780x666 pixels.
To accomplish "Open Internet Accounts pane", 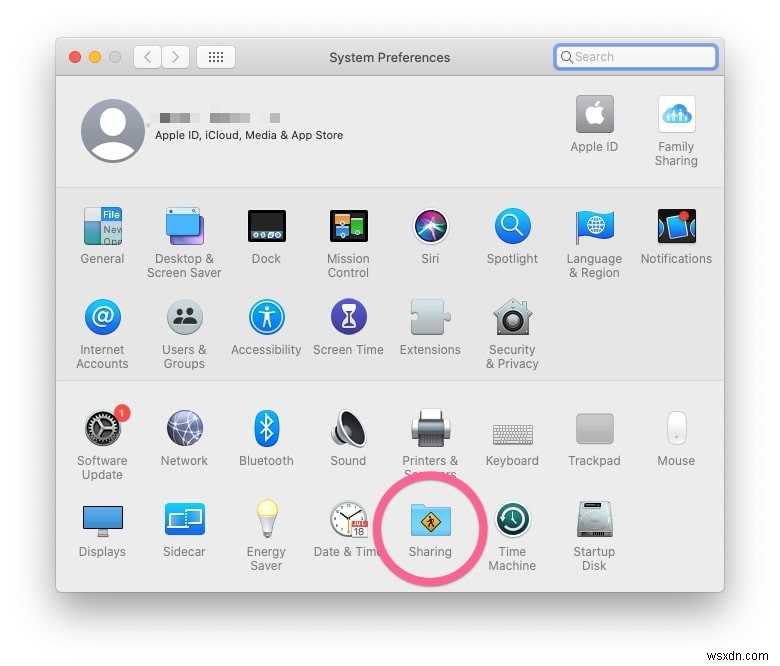I will pos(102,317).
